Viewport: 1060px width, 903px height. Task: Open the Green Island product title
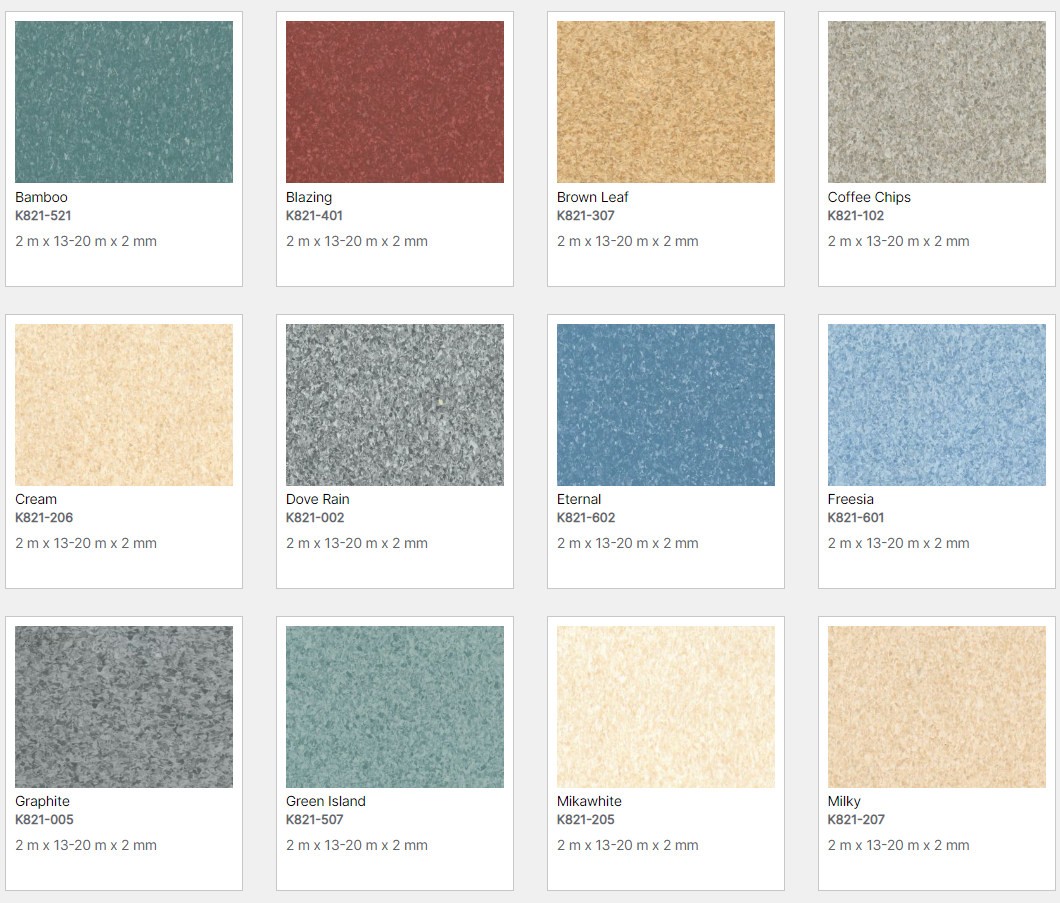325,802
